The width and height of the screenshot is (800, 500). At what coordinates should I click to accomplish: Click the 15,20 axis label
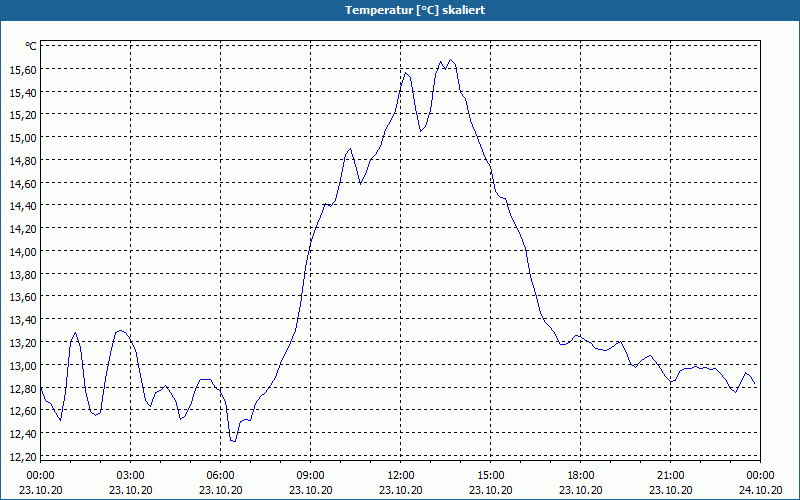click(x=23, y=115)
